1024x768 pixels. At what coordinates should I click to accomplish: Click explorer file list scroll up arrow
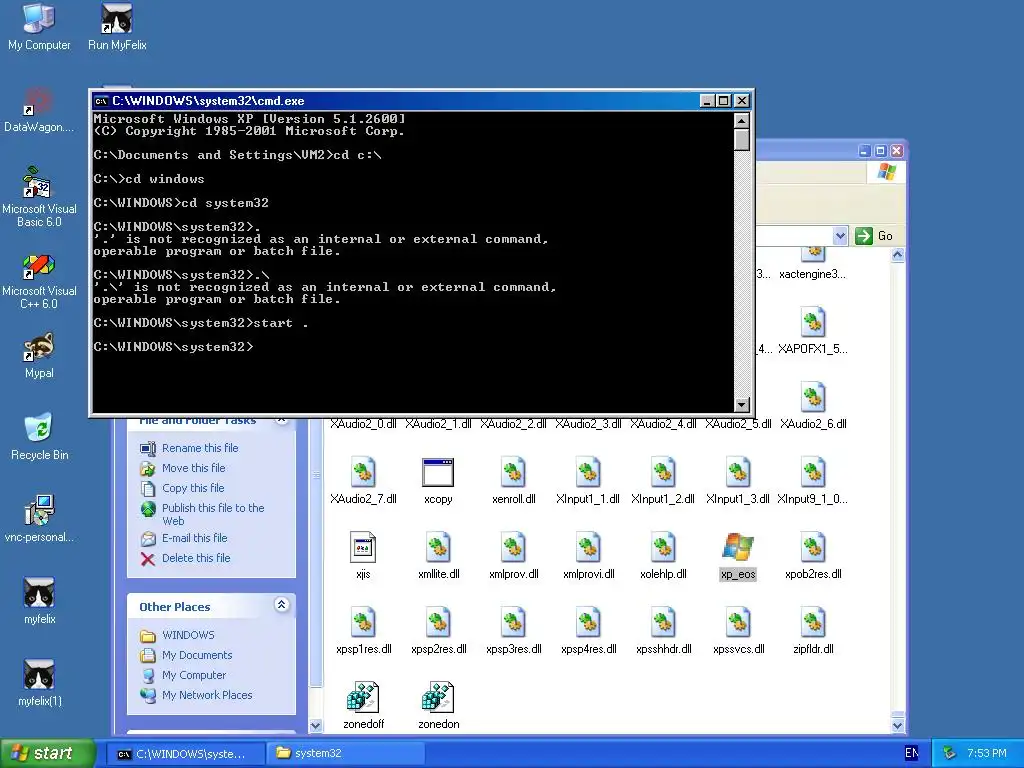[898, 255]
